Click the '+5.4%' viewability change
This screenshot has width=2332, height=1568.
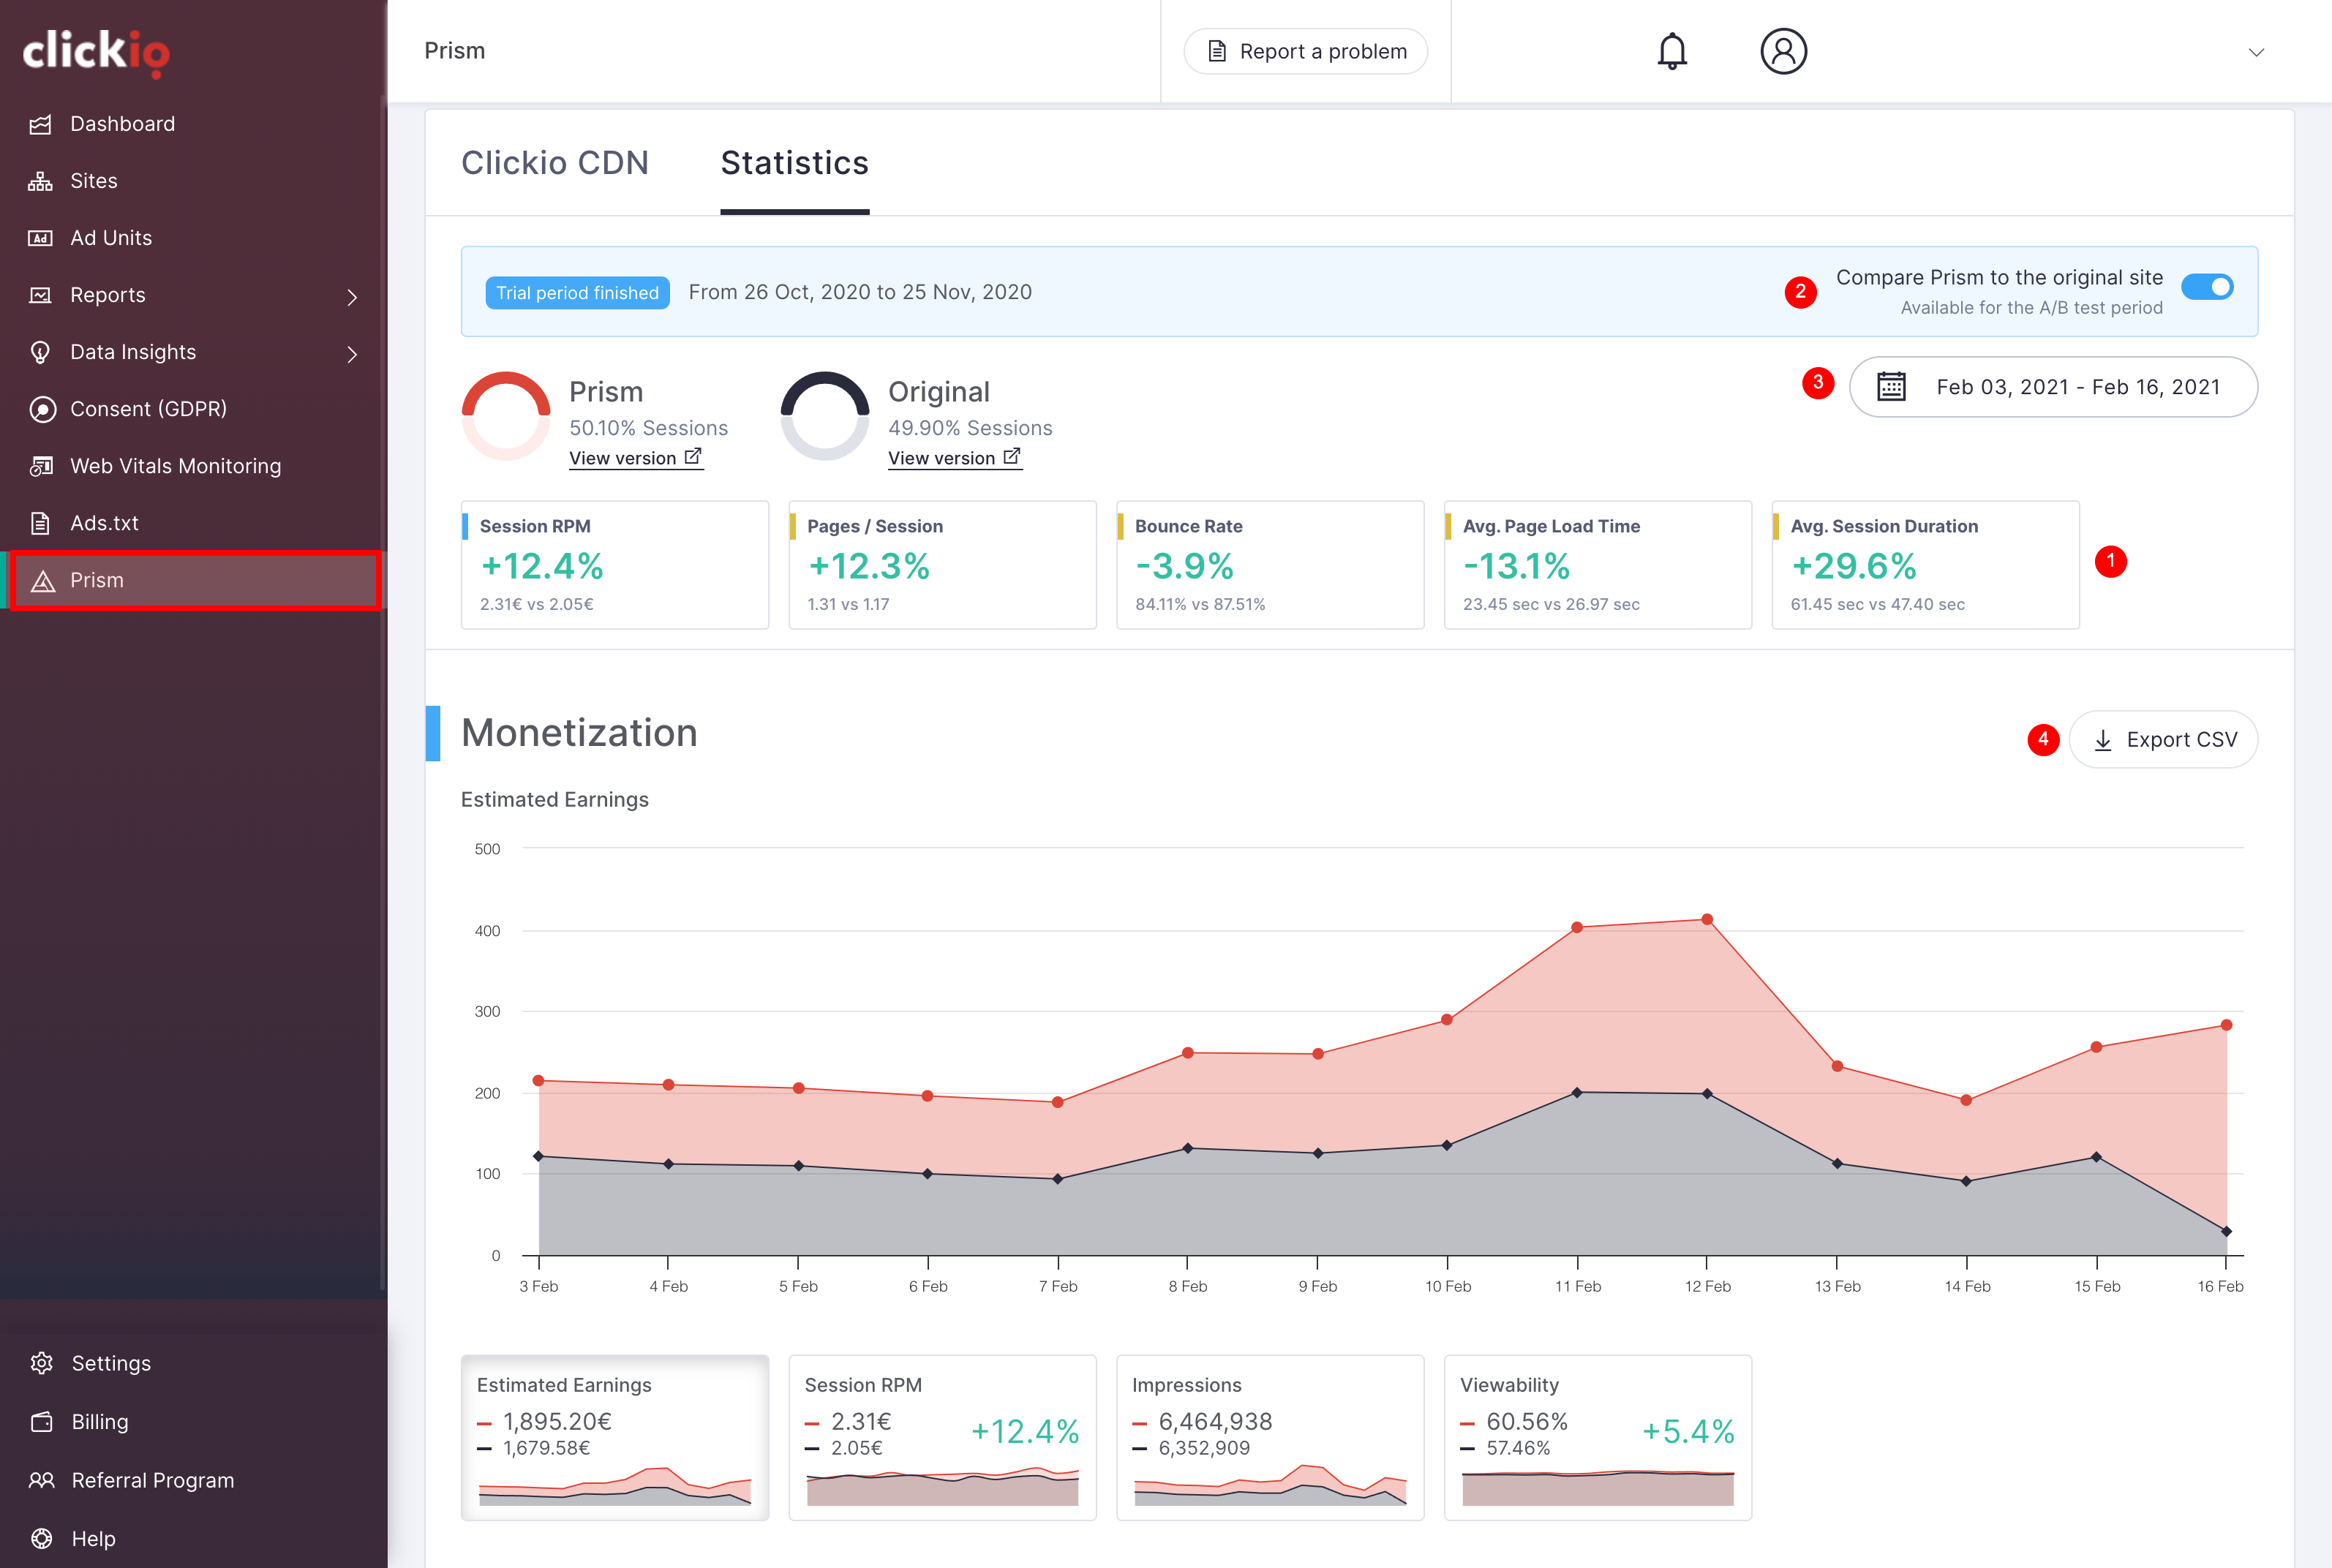(1688, 1432)
